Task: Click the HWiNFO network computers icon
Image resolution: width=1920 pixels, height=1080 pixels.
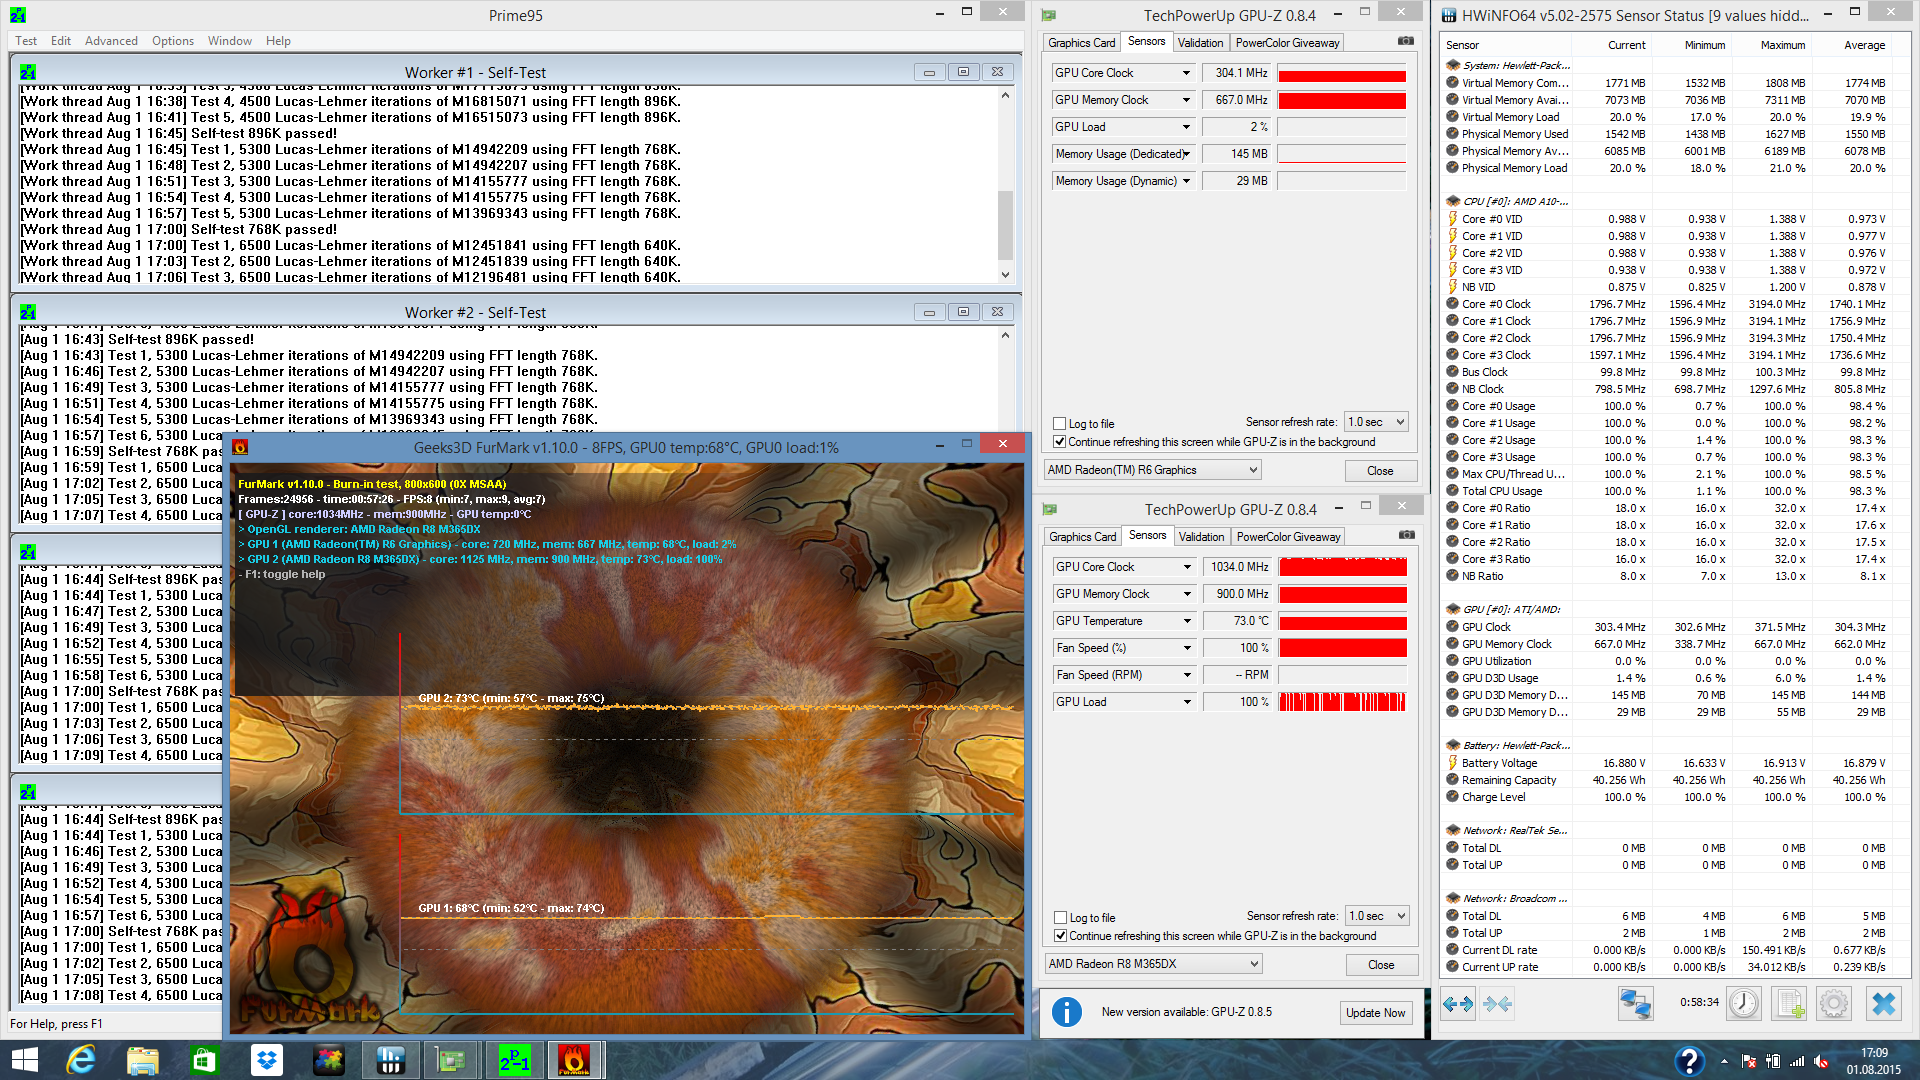Action: click(x=1635, y=1004)
